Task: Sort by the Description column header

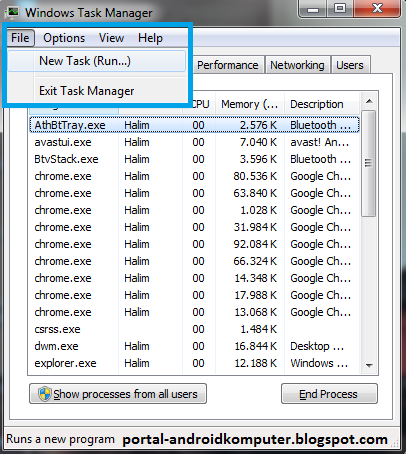Action: 322,104
